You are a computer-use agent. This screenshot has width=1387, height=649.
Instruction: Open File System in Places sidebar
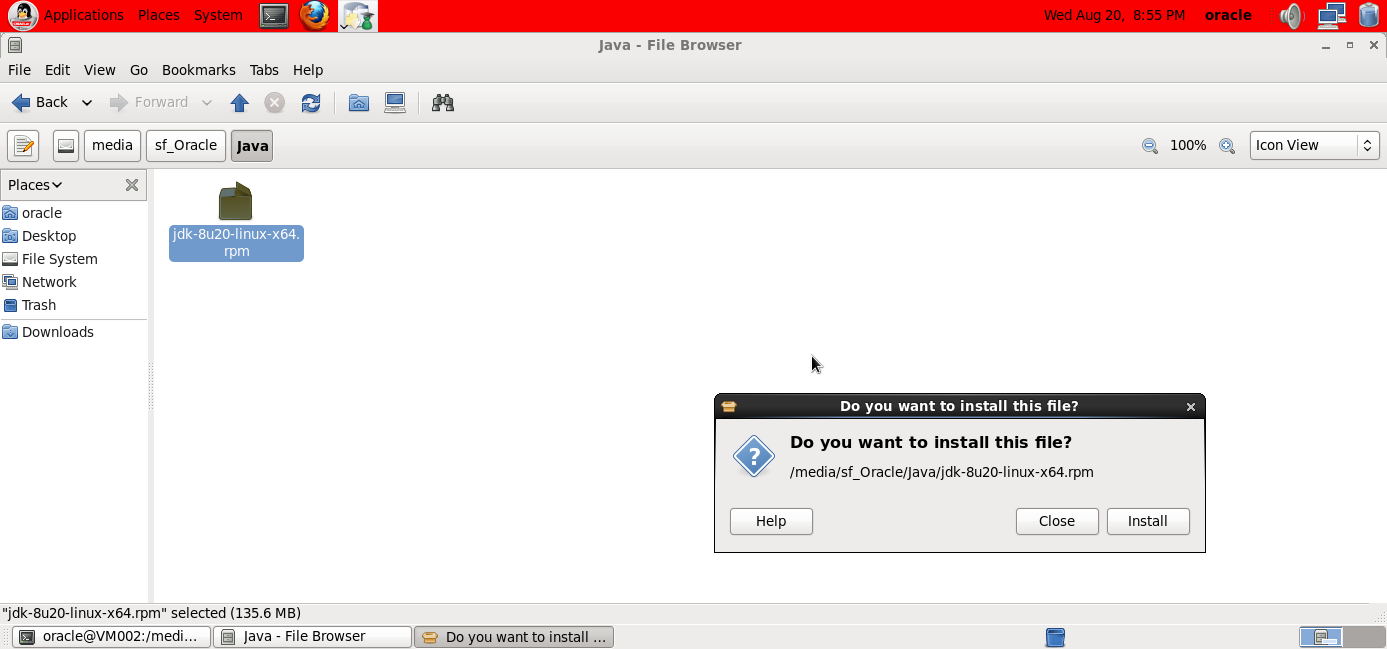60,259
